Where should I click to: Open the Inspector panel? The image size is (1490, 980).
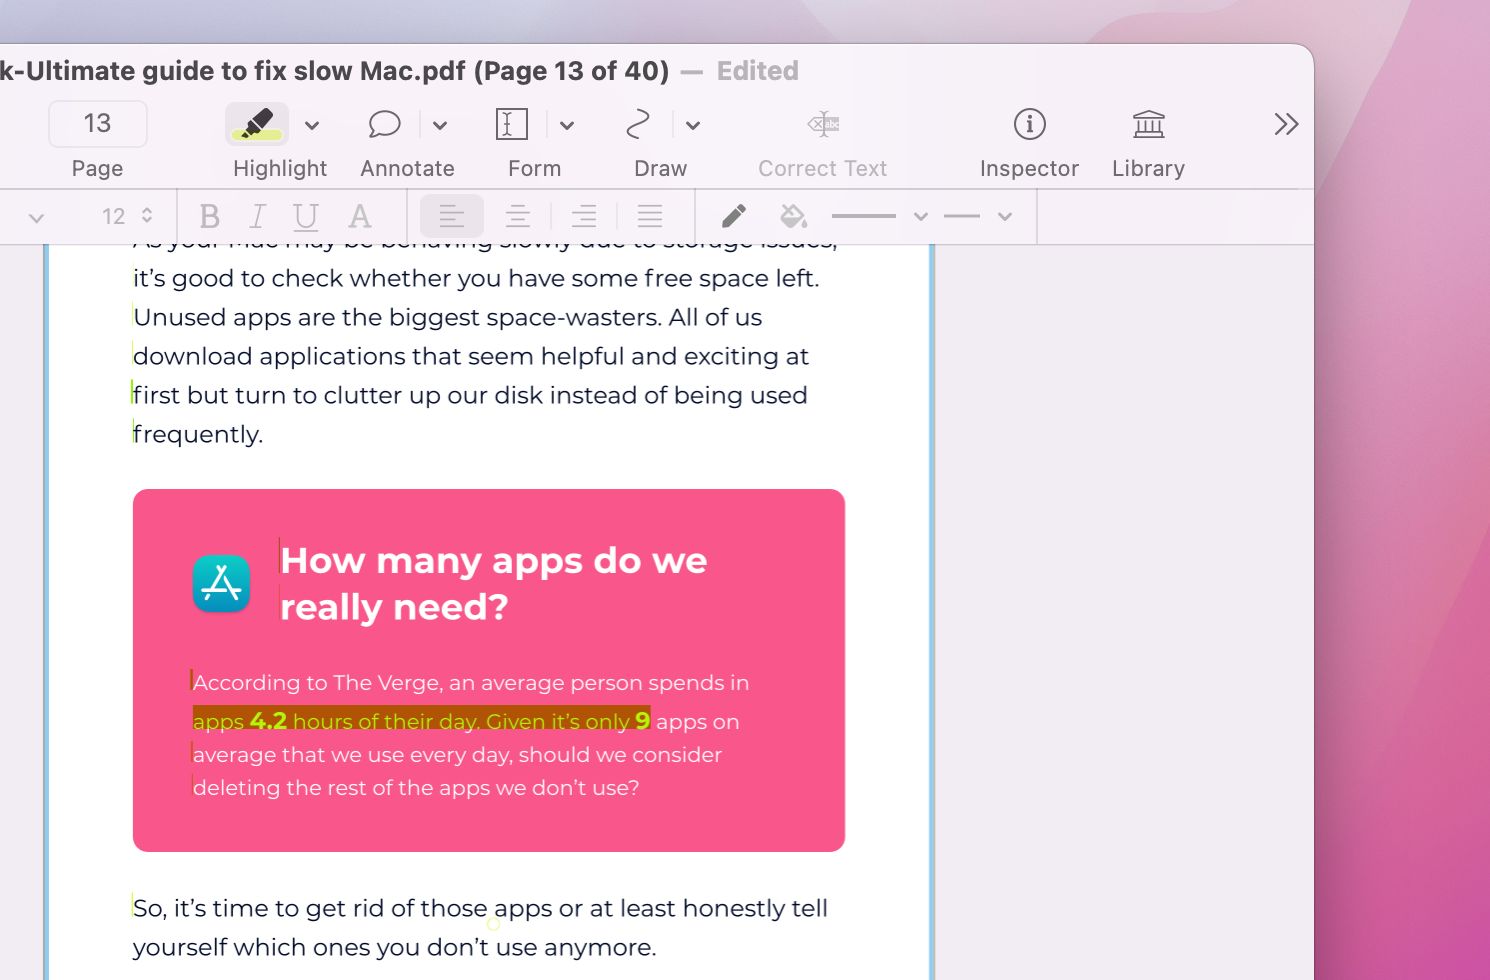pos(1029,124)
